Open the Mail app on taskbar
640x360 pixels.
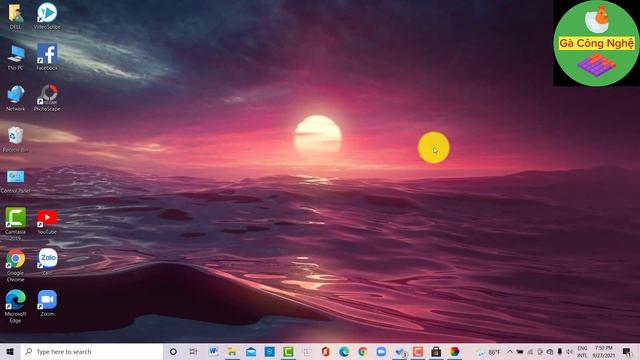(x=251, y=351)
